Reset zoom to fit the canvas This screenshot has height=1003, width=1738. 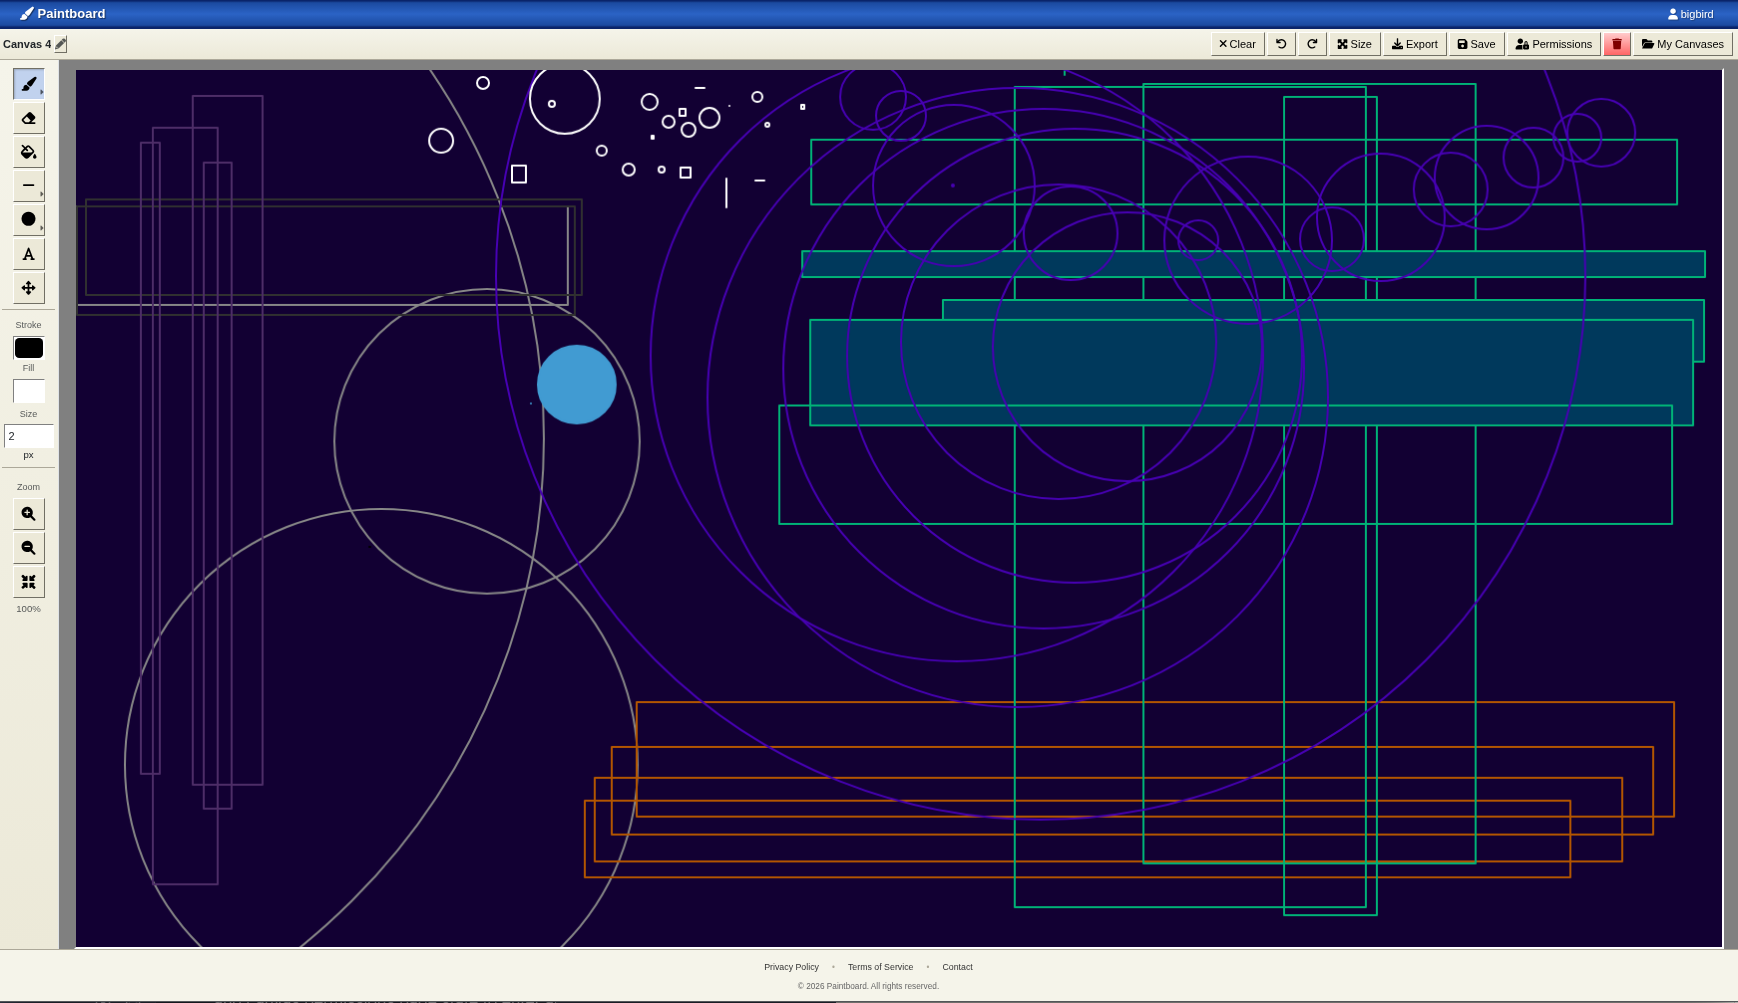(28, 581)
